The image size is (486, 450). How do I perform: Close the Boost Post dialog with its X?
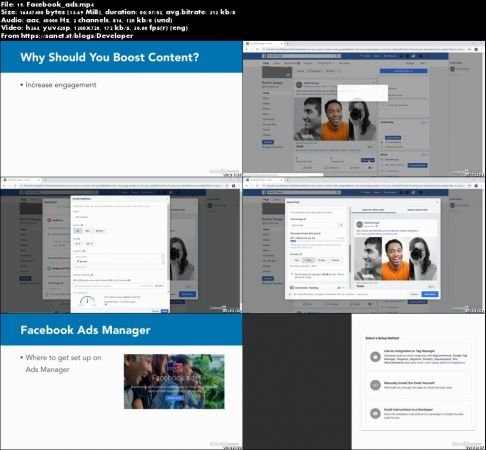[x=437, y=202]
